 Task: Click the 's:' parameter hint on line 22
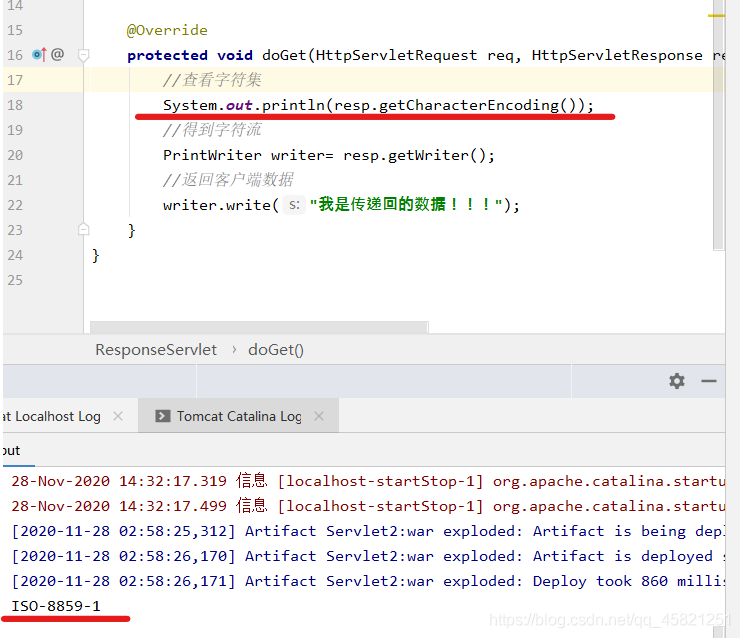[x=294, y=205]
